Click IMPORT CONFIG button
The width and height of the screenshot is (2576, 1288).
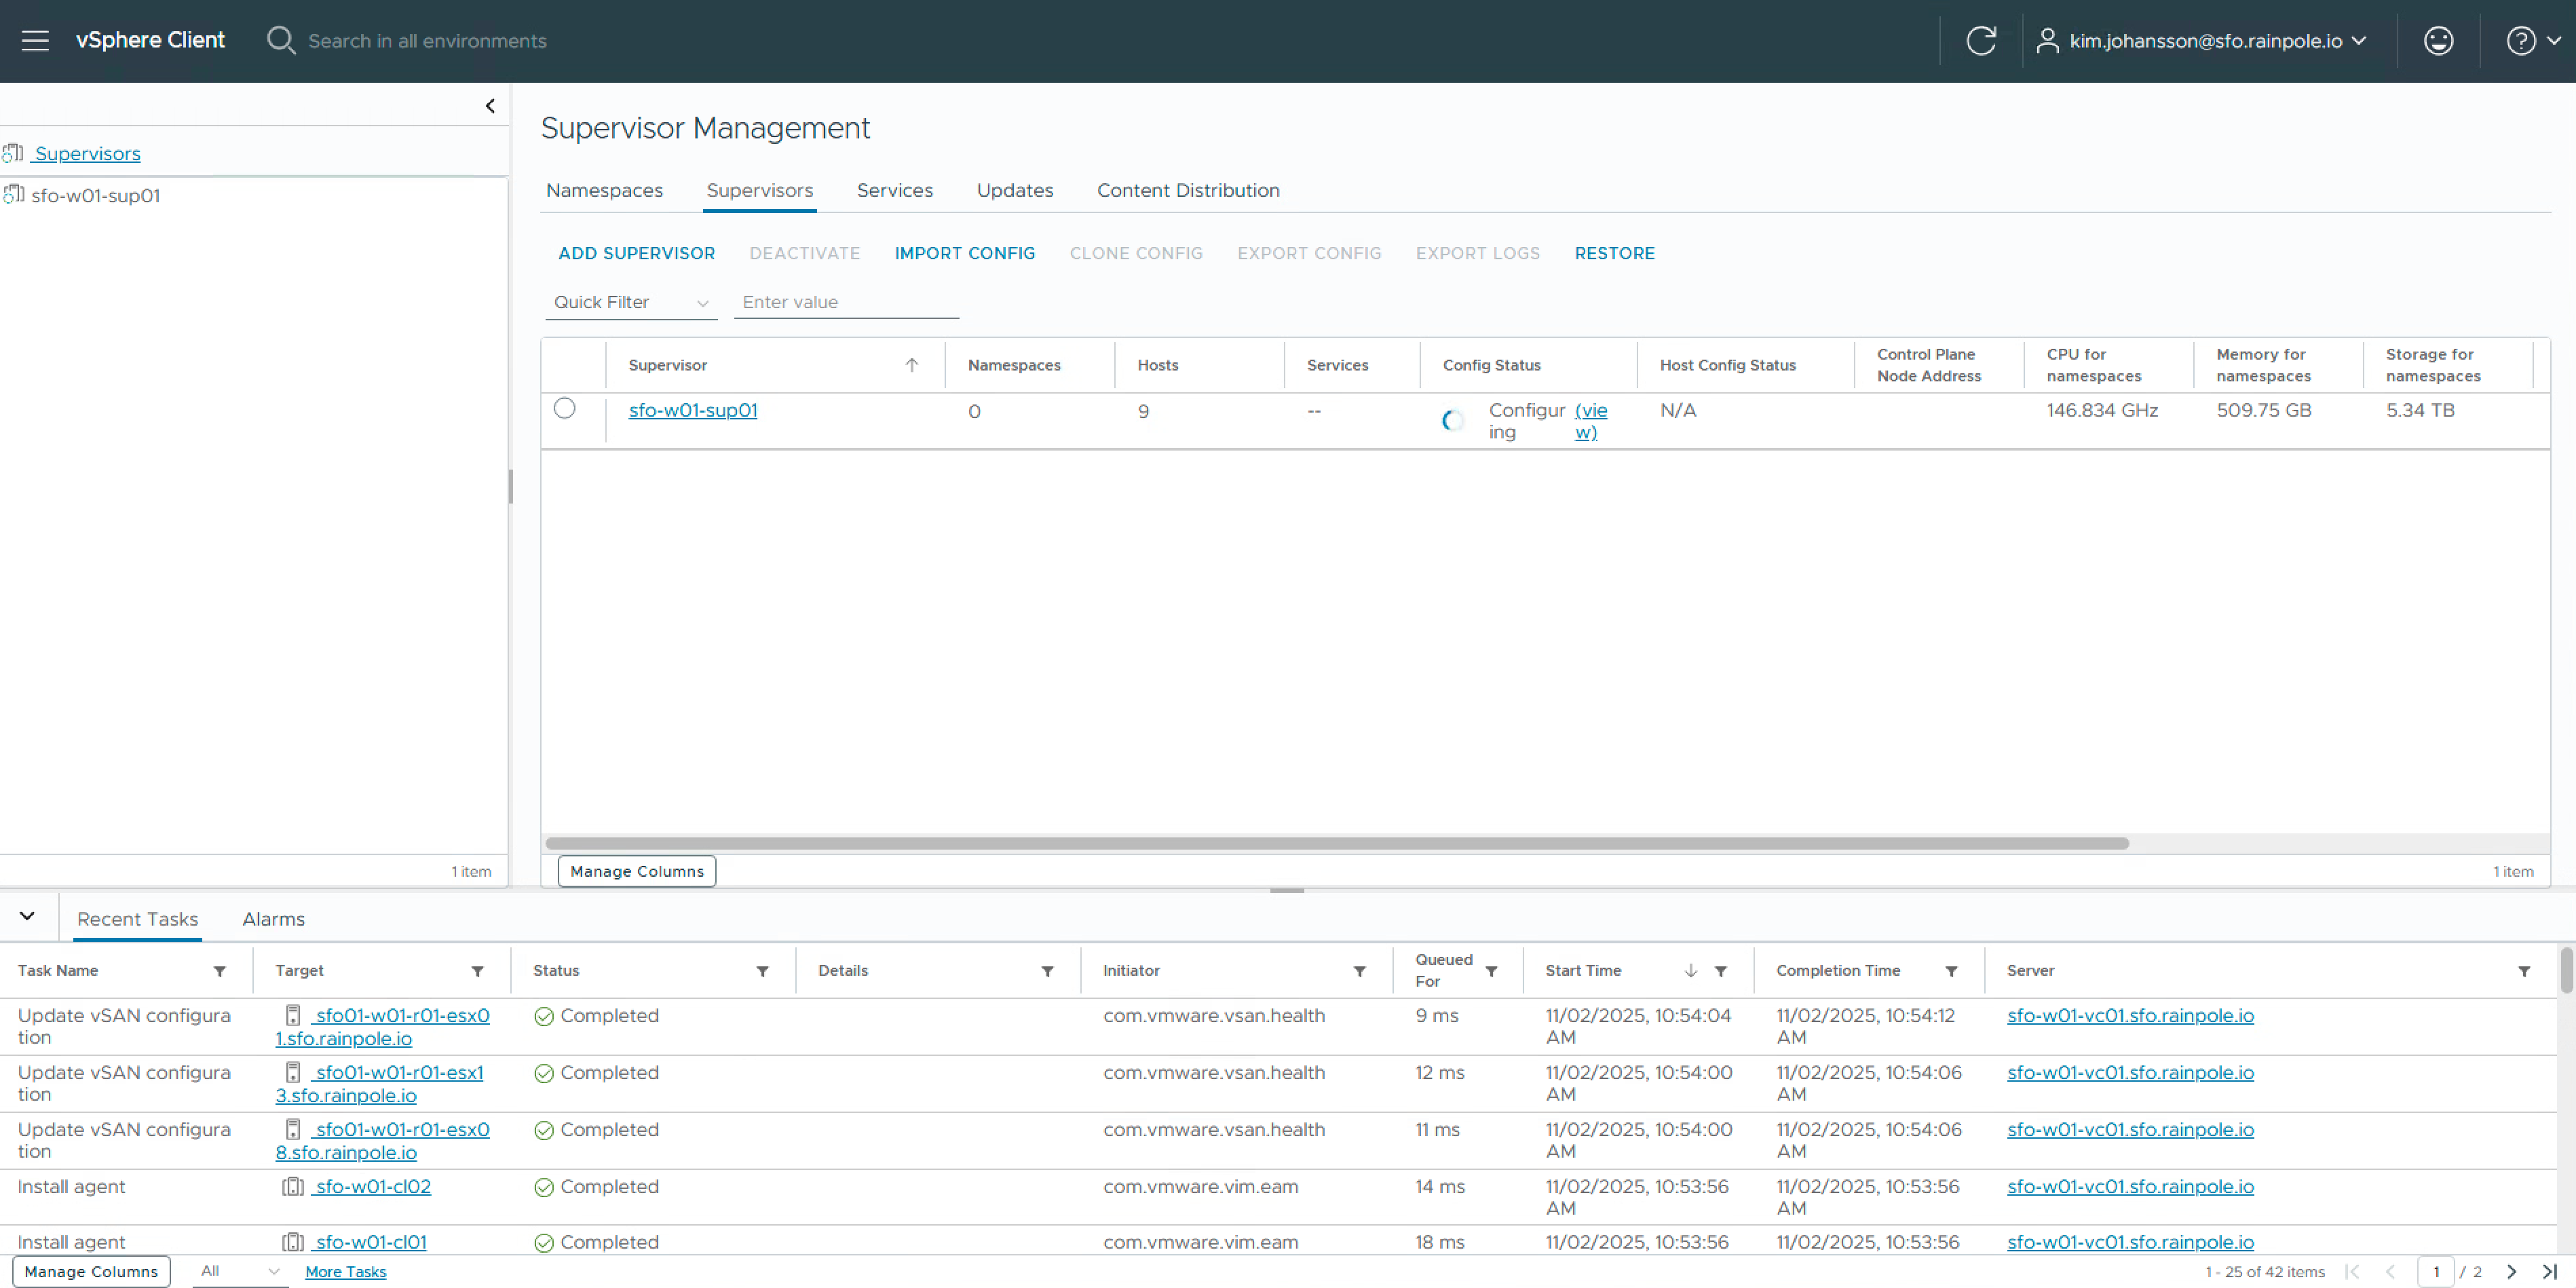(x=965, y=253)
